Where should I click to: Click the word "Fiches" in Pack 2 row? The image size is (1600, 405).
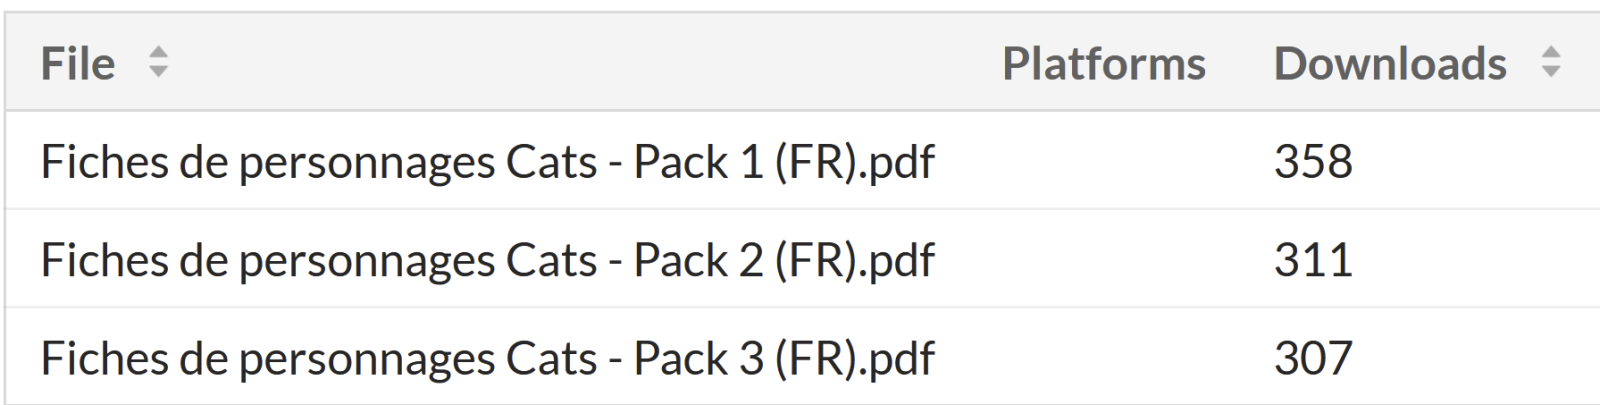point(104,260)
